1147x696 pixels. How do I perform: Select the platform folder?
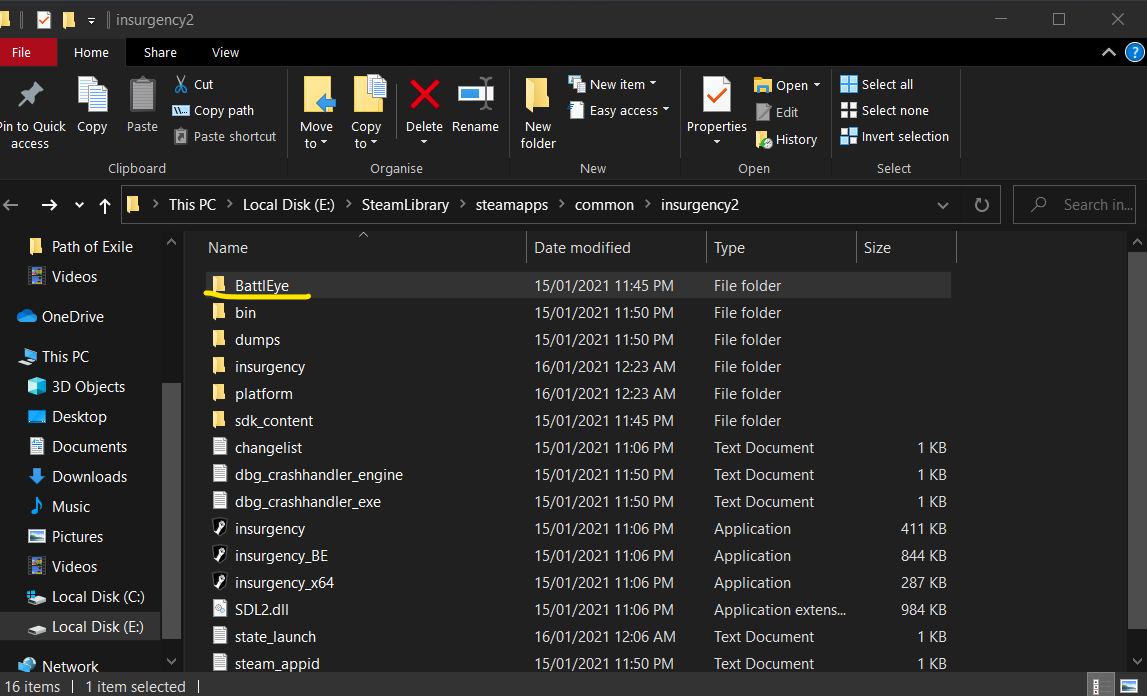tap(263, 394)
